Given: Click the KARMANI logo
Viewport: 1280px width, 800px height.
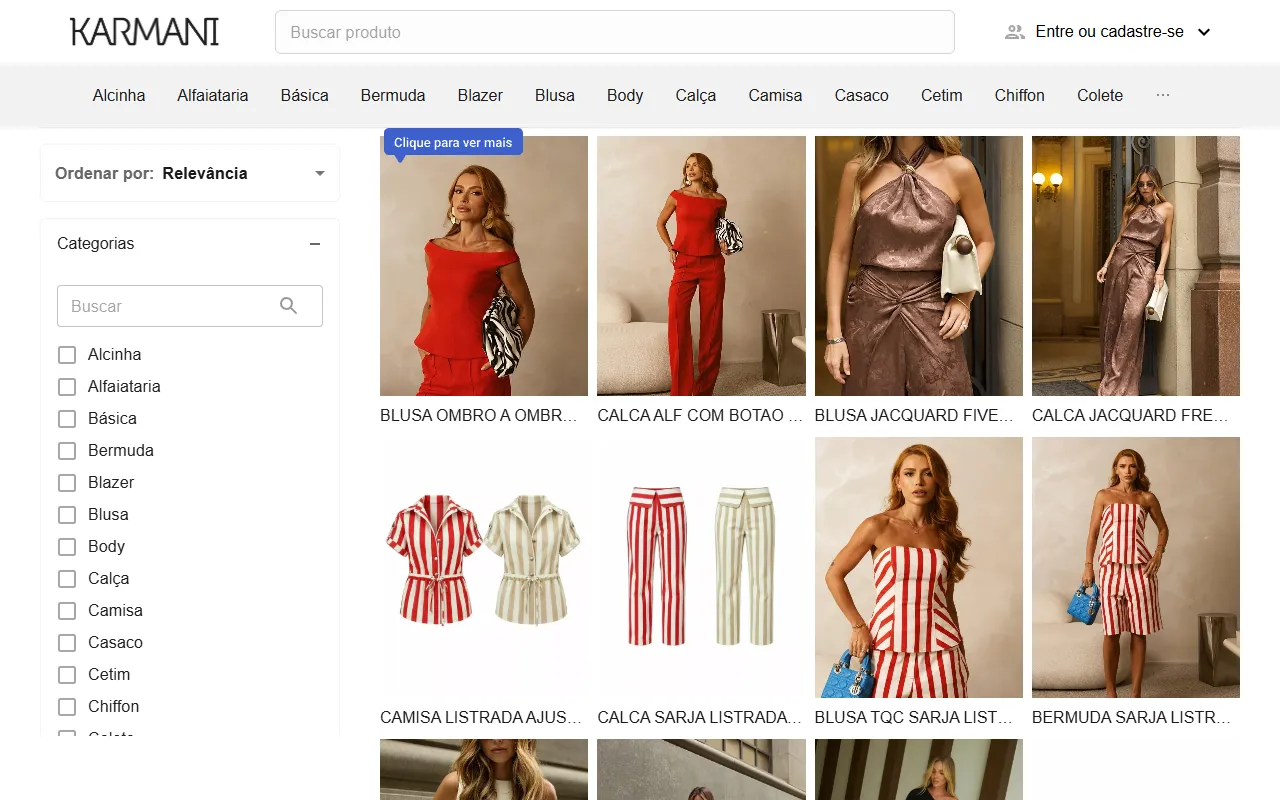Looking at the screenshot, I should click(x=145, y=32).
